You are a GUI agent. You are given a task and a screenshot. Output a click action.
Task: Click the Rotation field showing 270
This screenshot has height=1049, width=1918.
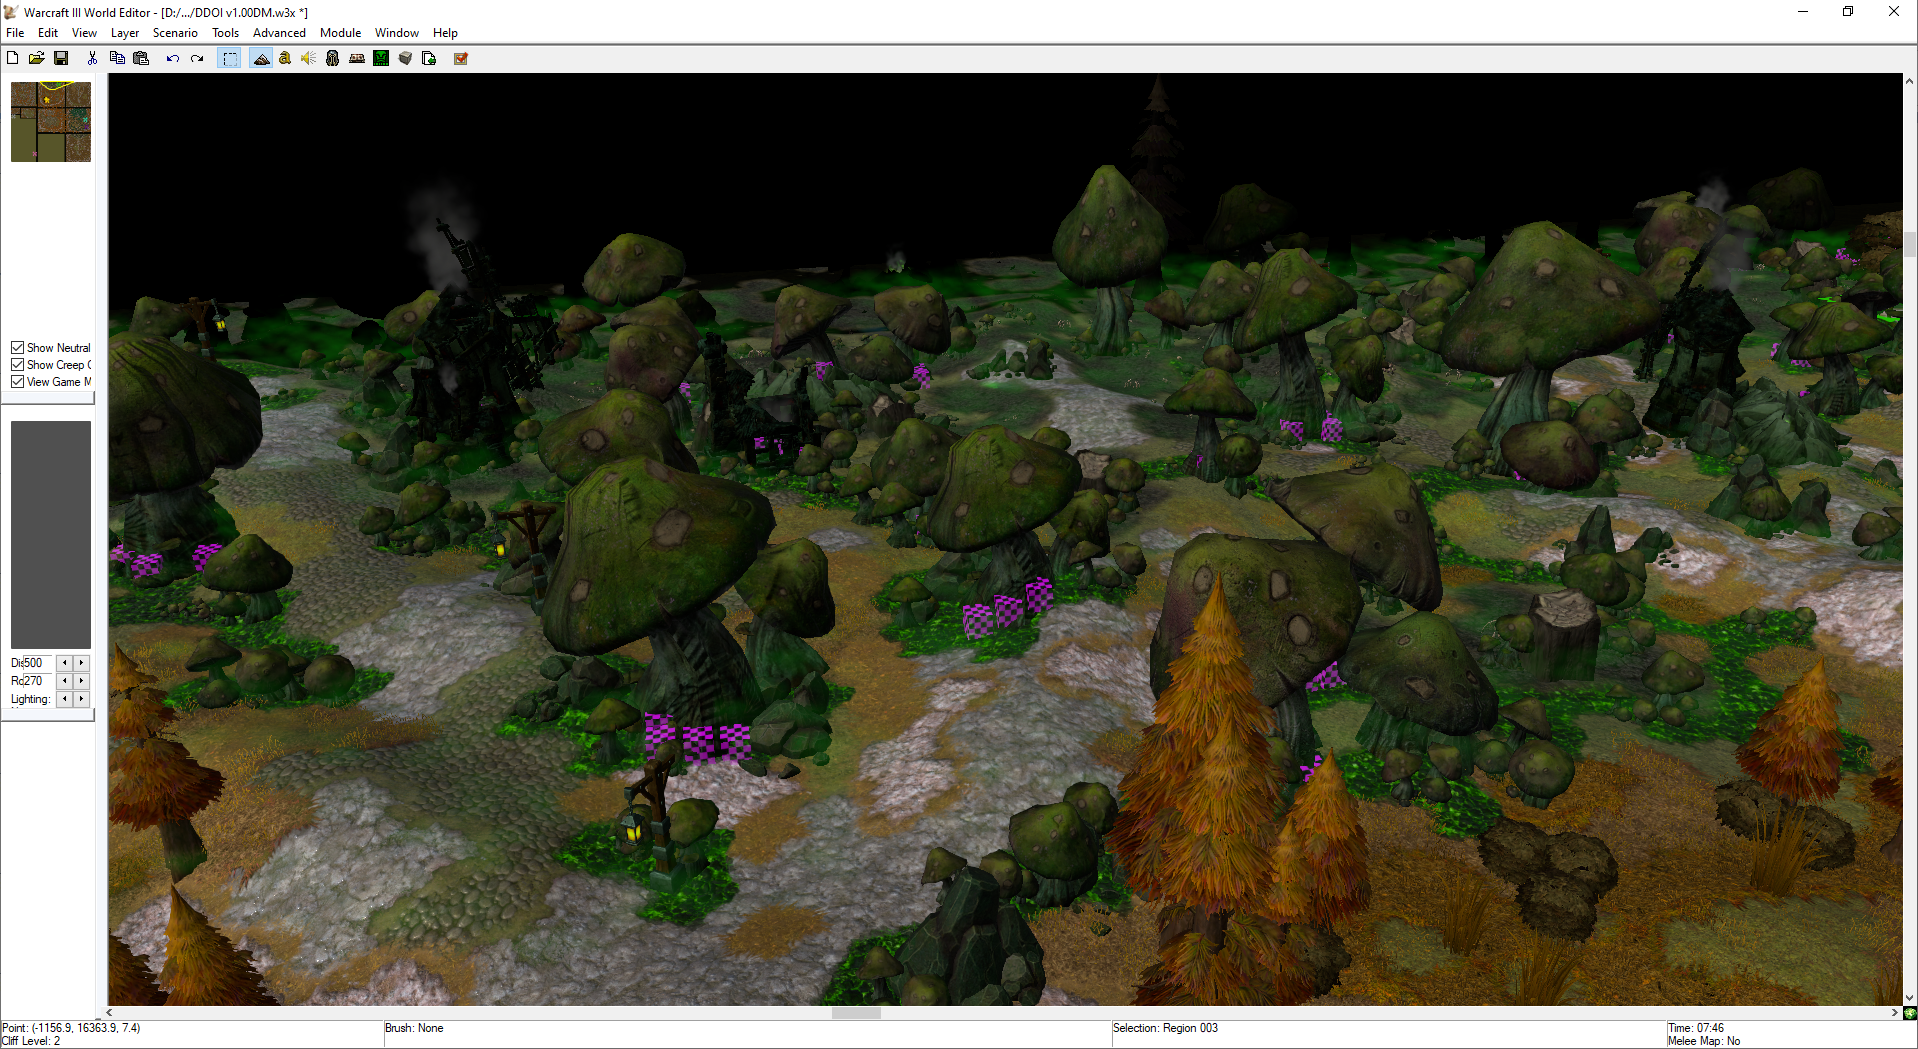pyautogui.click(x=36, y=681)
